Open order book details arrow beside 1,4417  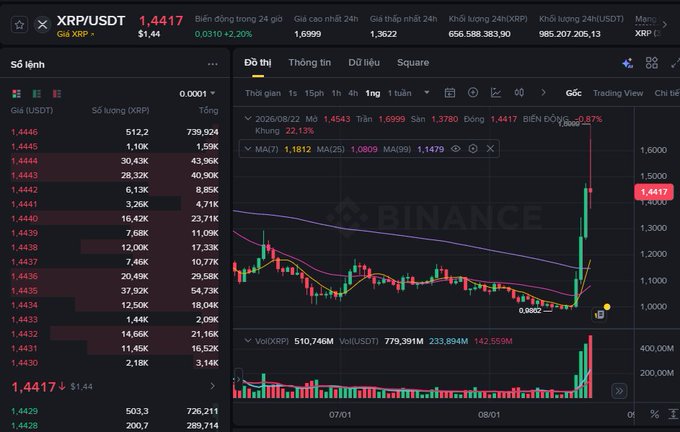pyautogui.click(x=212, y=386)
